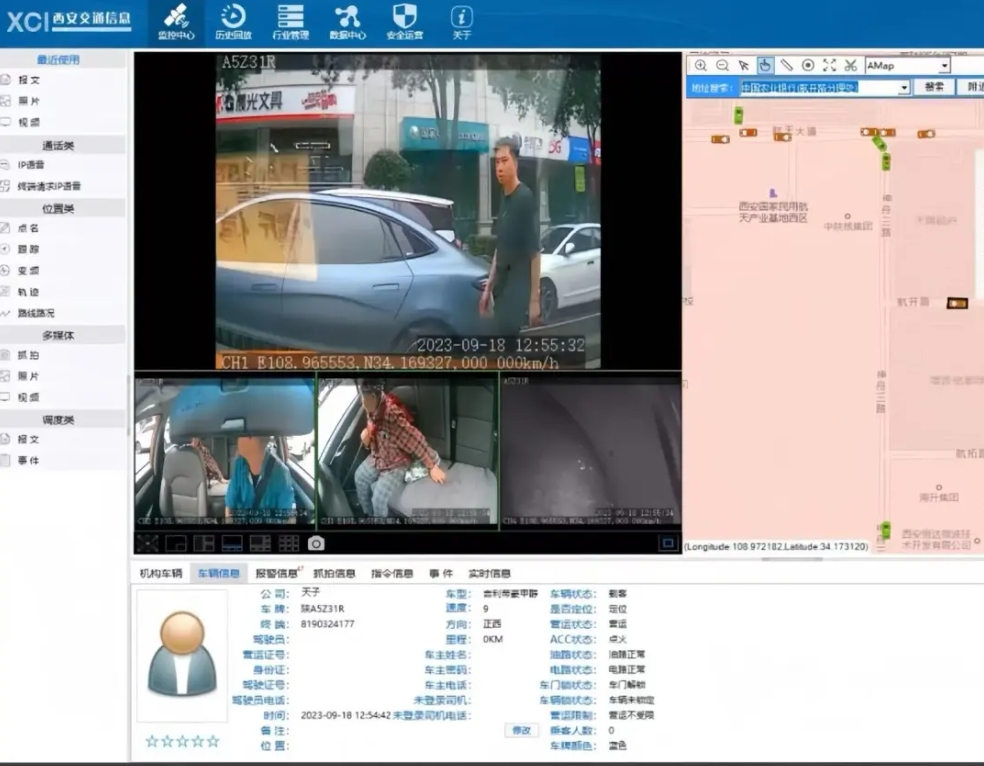Select the in-cab passenger camera video thumbnail
The image size is (984, 766).
407,451
